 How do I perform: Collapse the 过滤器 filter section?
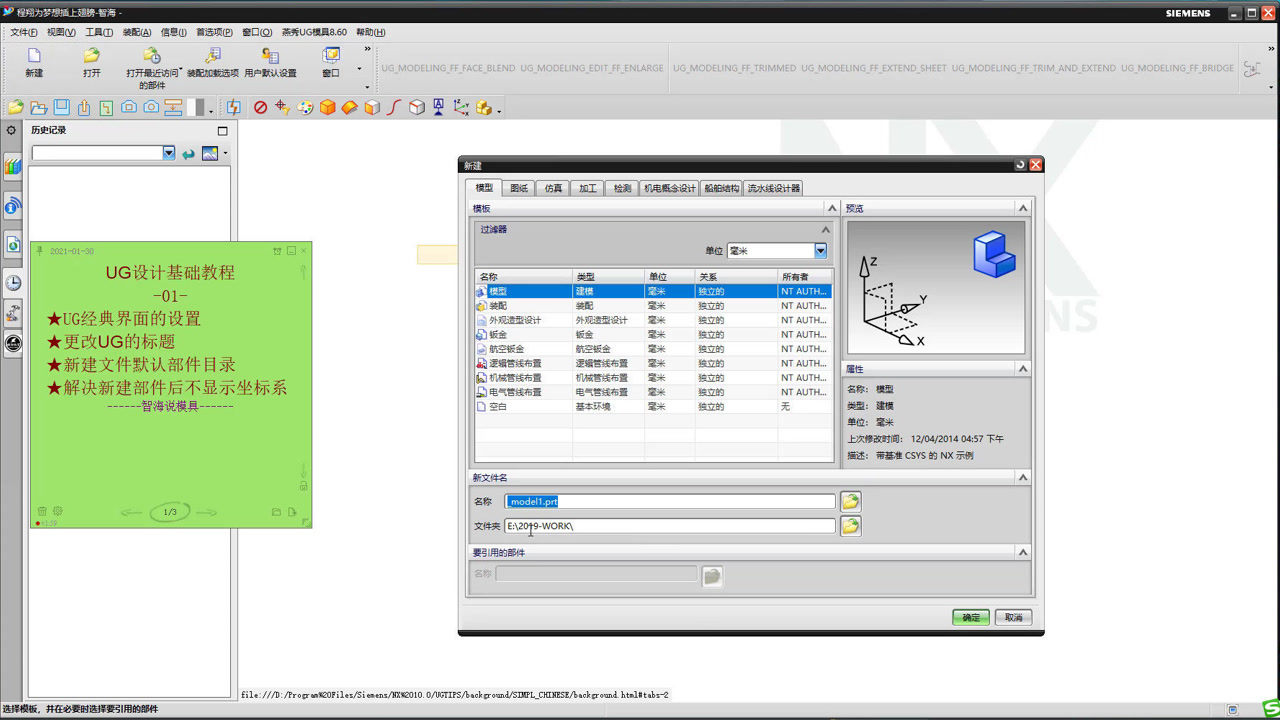[x=825, y=230]
